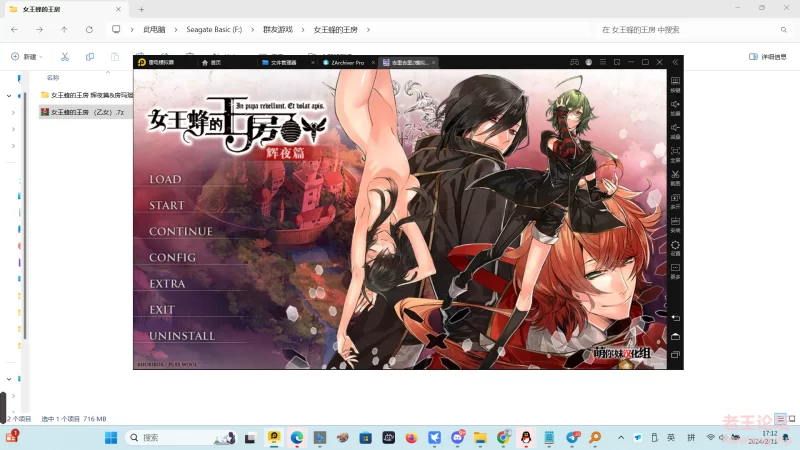Image resolution: width=800 pixels, height=450 pixels.
Task: Open 新建 dropdown in Explorer toolbar
Action: [x=27, y=57]
